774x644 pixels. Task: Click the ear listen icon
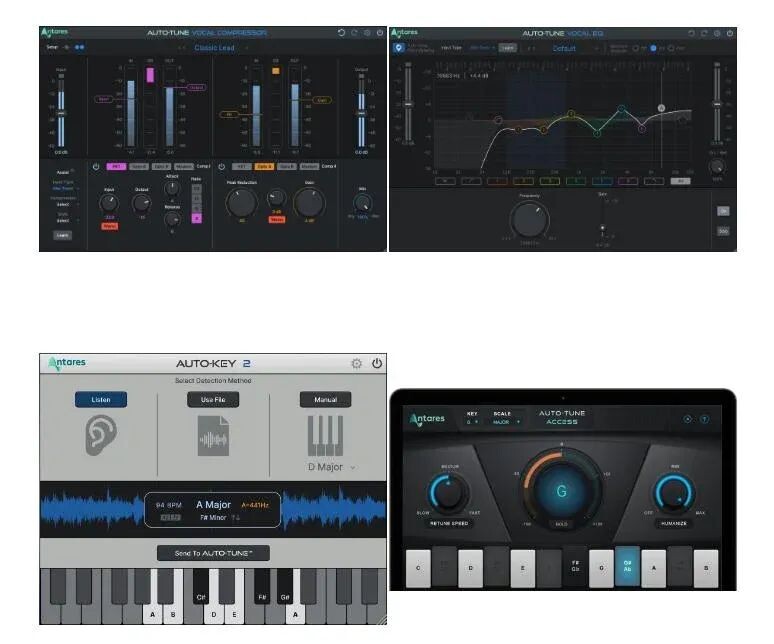[x=101, y=435]
